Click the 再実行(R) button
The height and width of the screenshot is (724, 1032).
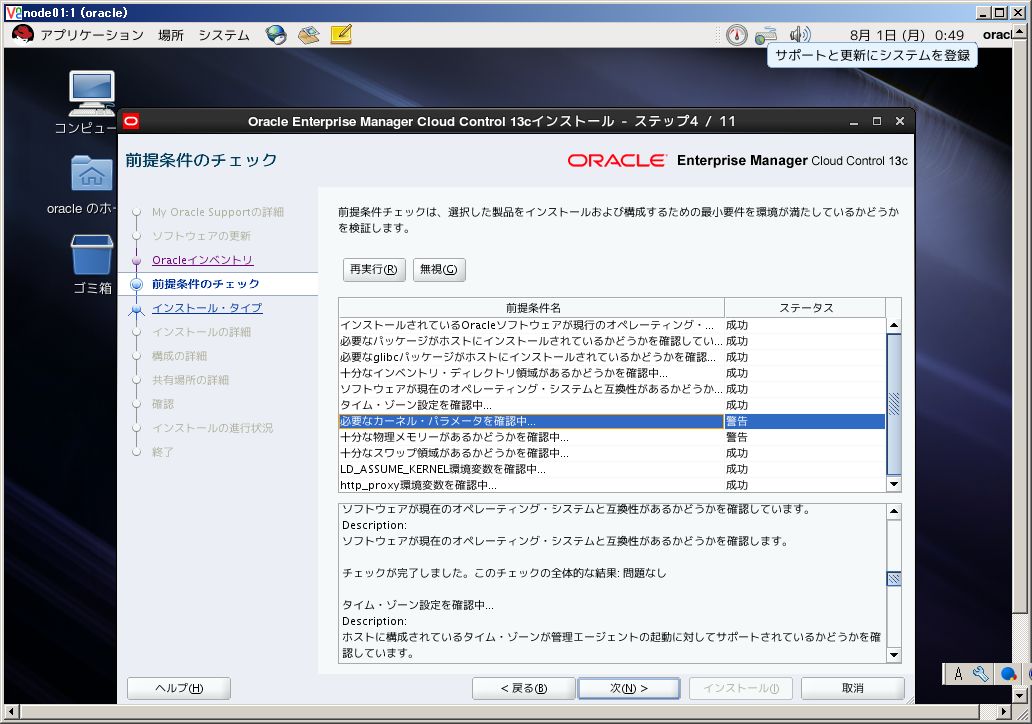coord(374,269)
